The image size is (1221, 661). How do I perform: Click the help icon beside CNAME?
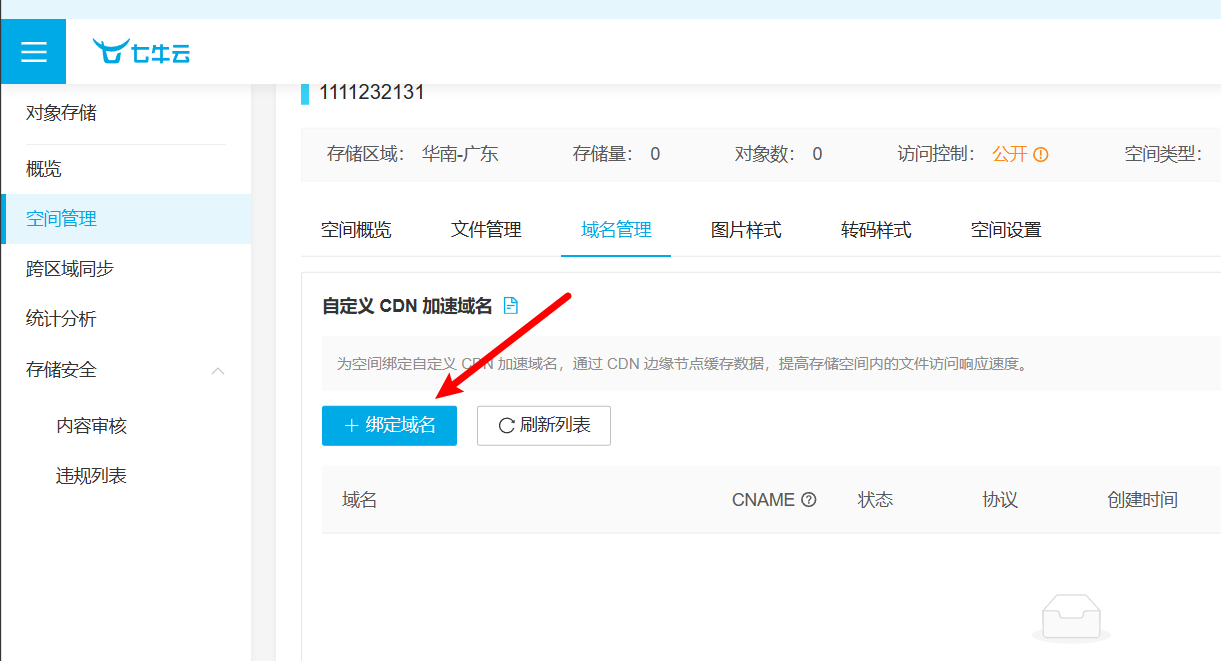(x=809, y=500)
